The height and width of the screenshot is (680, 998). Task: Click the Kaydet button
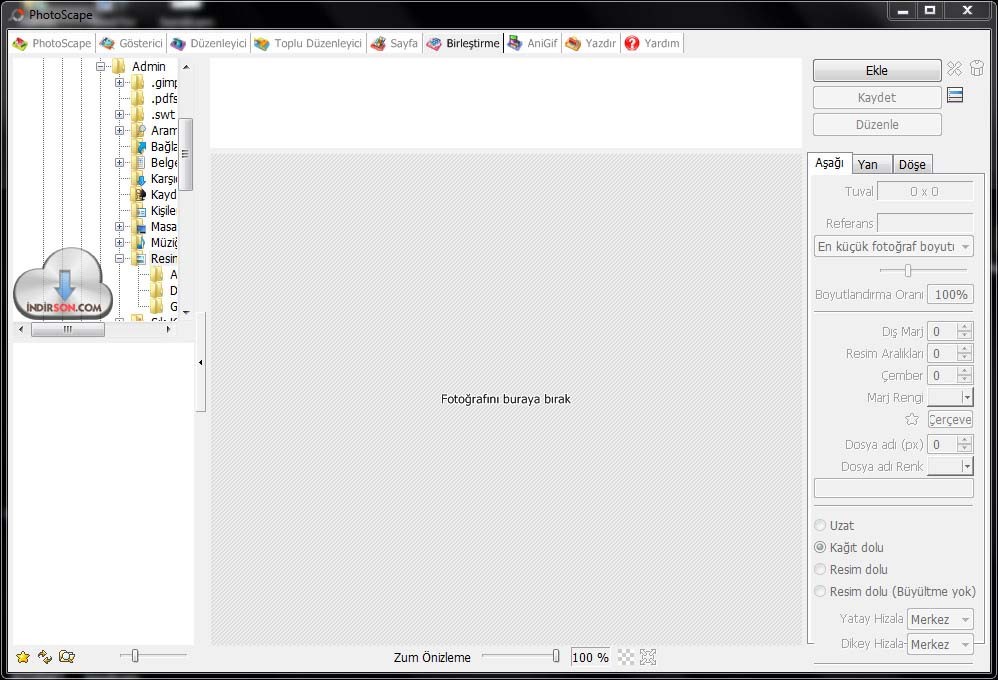pos(877,97)
